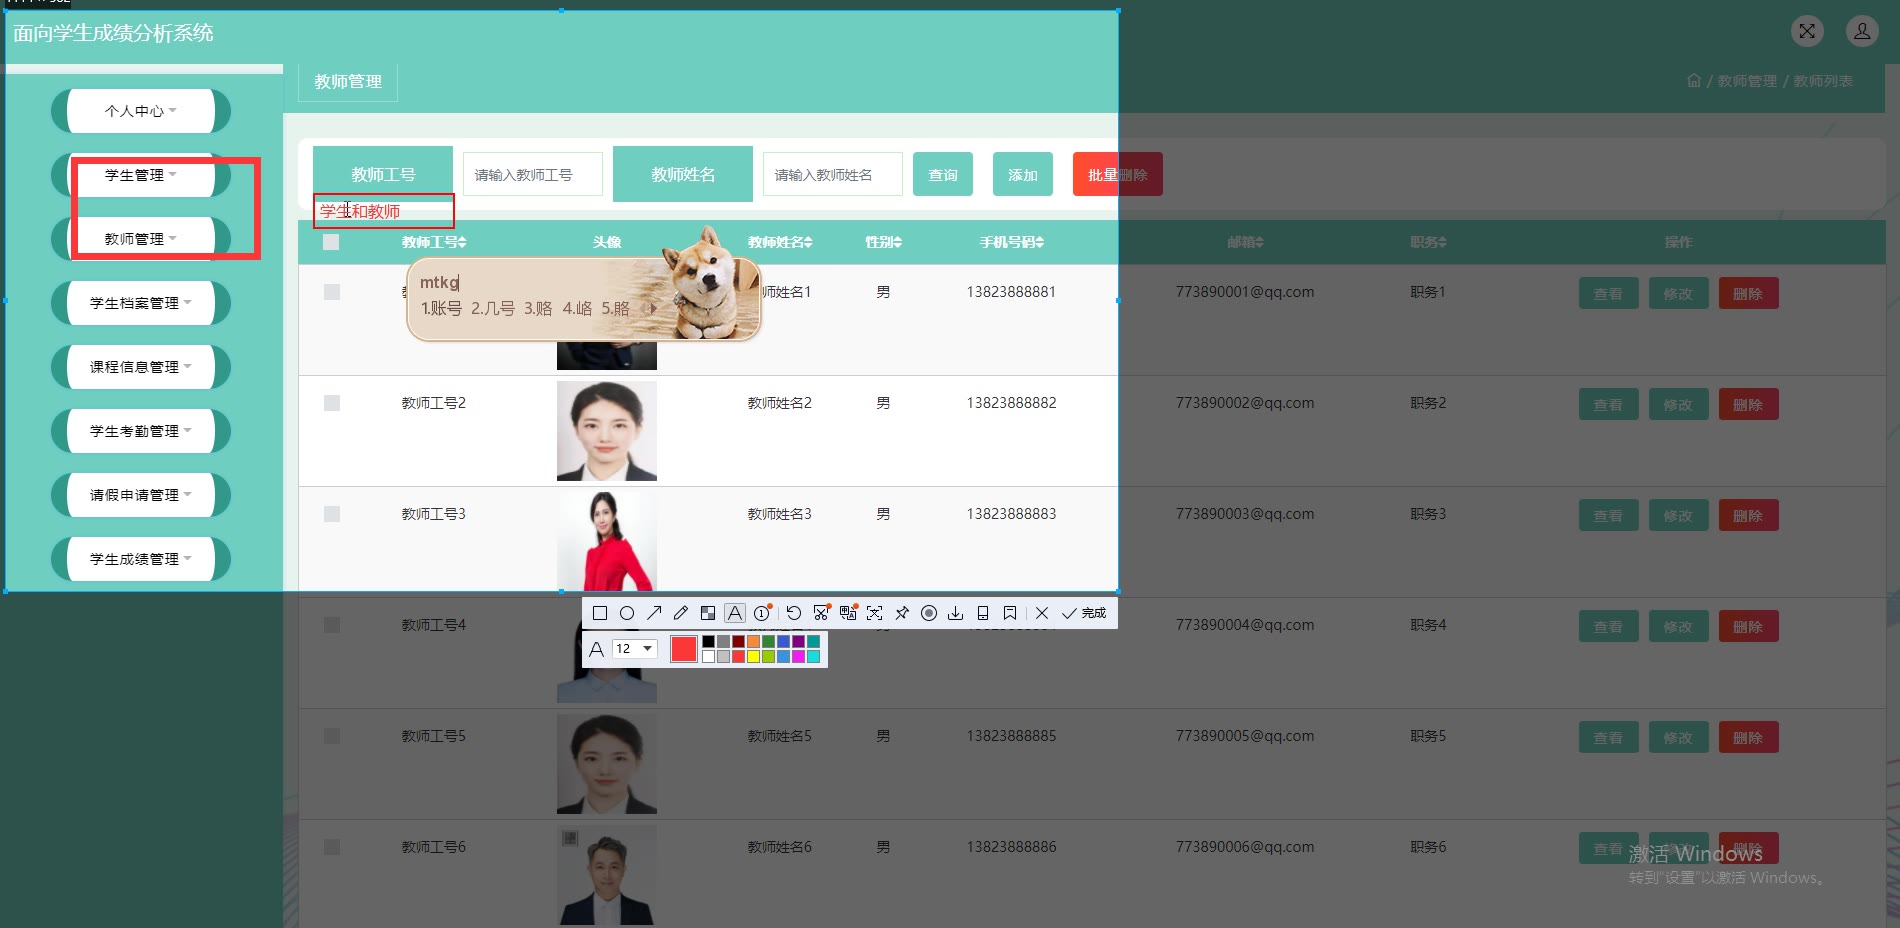Click the home icon in the breadcrumb
This screenshot has width=1900, height=928.
coord(1694,81)
